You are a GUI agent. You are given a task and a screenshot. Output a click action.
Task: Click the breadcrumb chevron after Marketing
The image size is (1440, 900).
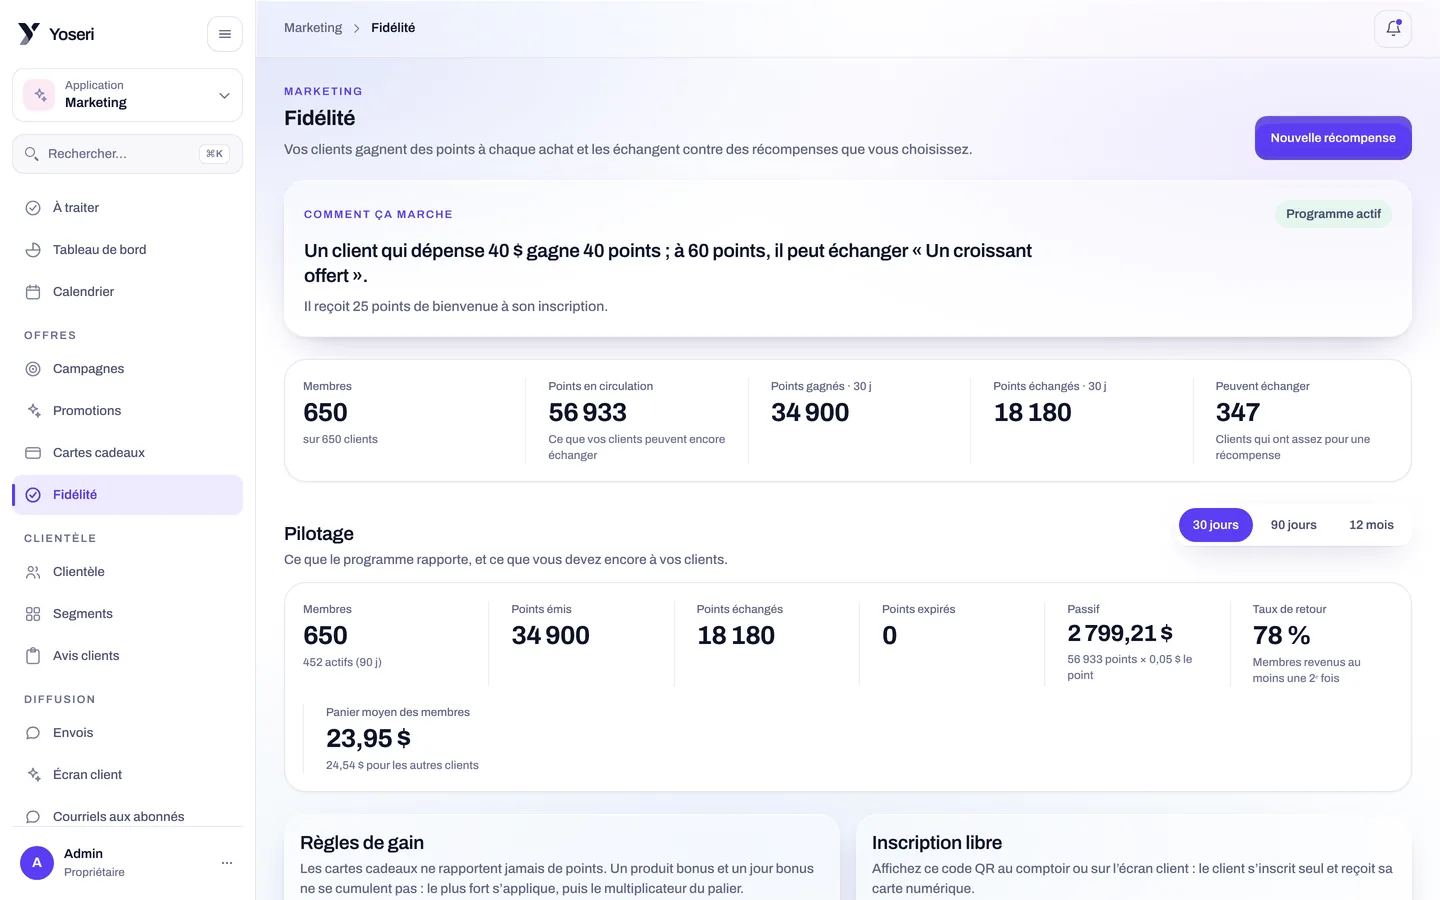click(356, 28)
